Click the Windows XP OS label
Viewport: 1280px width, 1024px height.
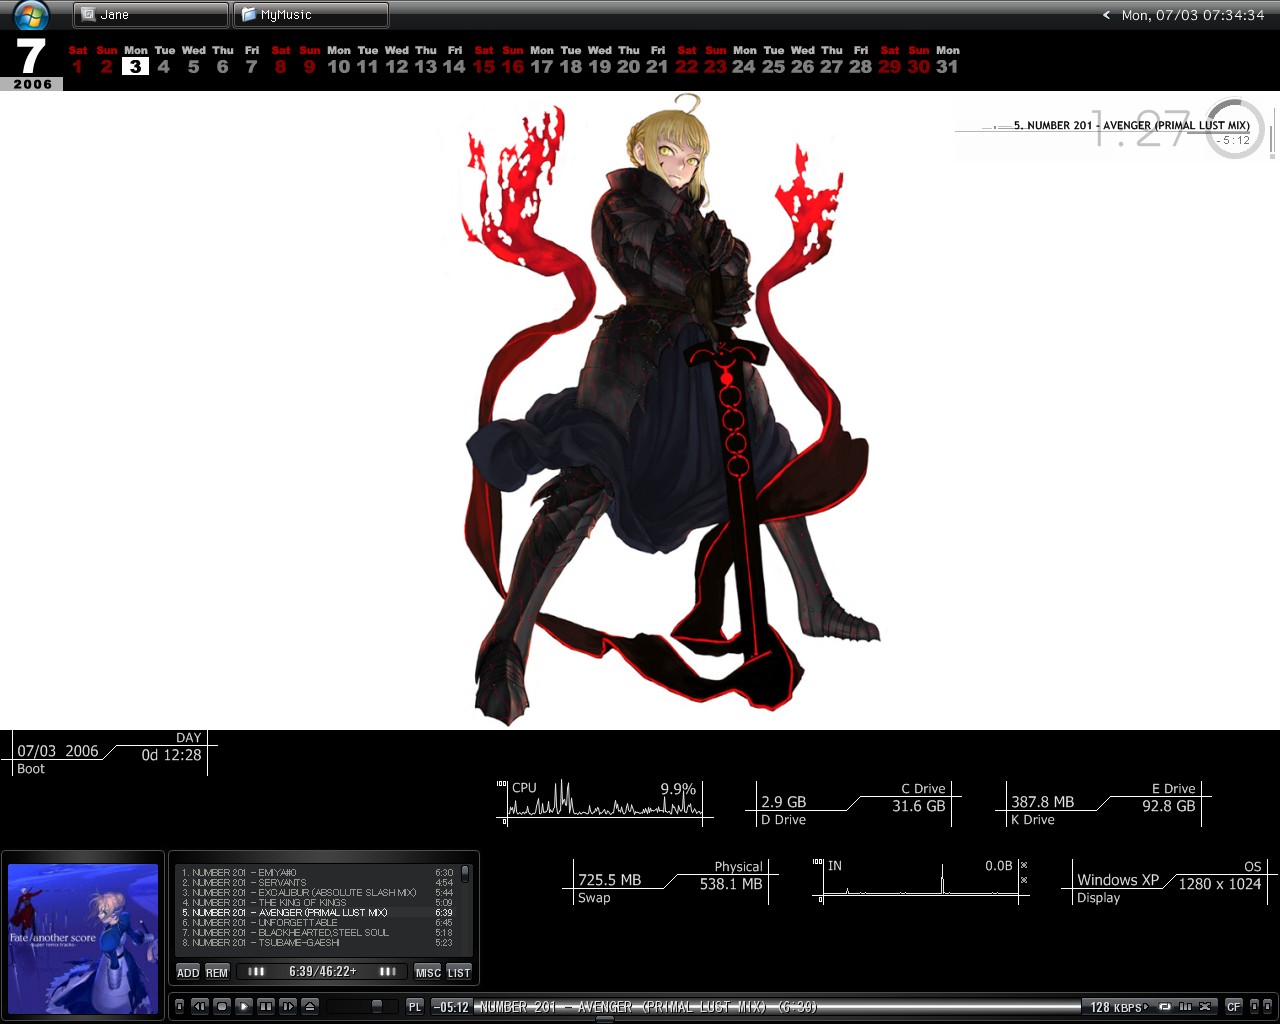(x=1118, y=880)
